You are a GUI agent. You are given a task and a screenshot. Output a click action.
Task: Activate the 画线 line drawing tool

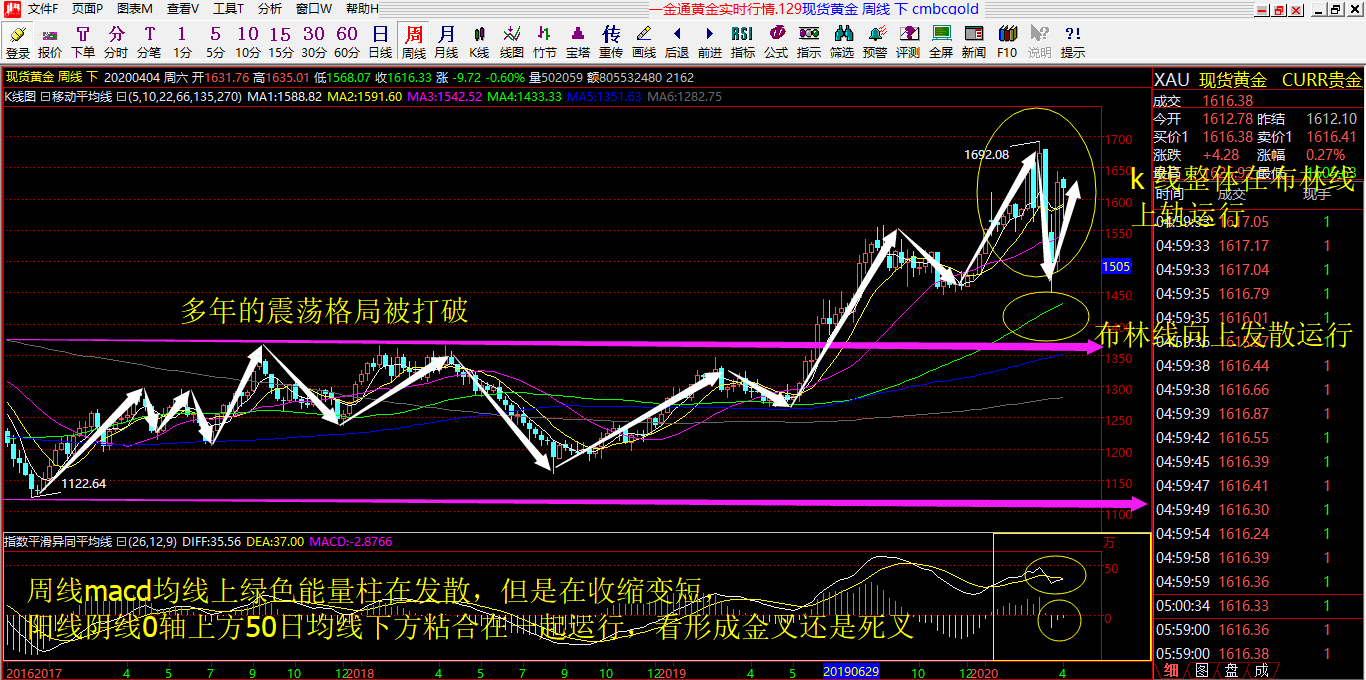(x=644, y=42)
